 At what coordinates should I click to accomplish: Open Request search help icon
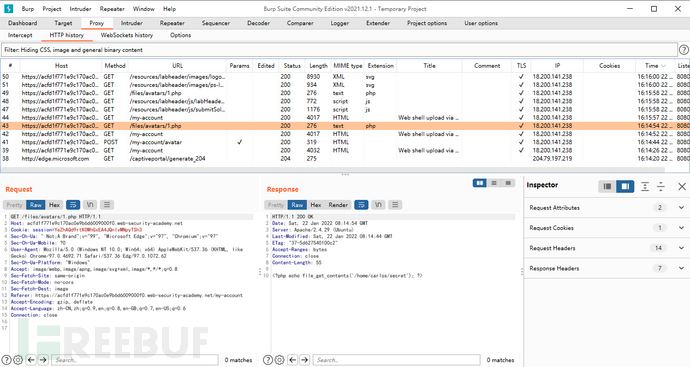(x=6, y=360)
